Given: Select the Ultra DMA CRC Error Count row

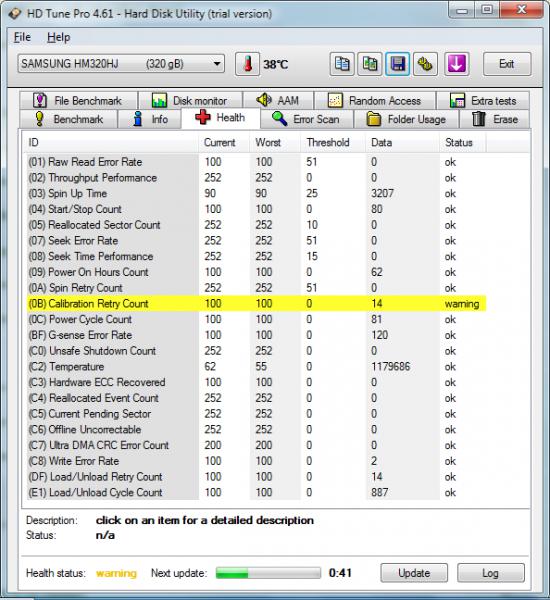Looking at the screenshot, I should [256, 445].
